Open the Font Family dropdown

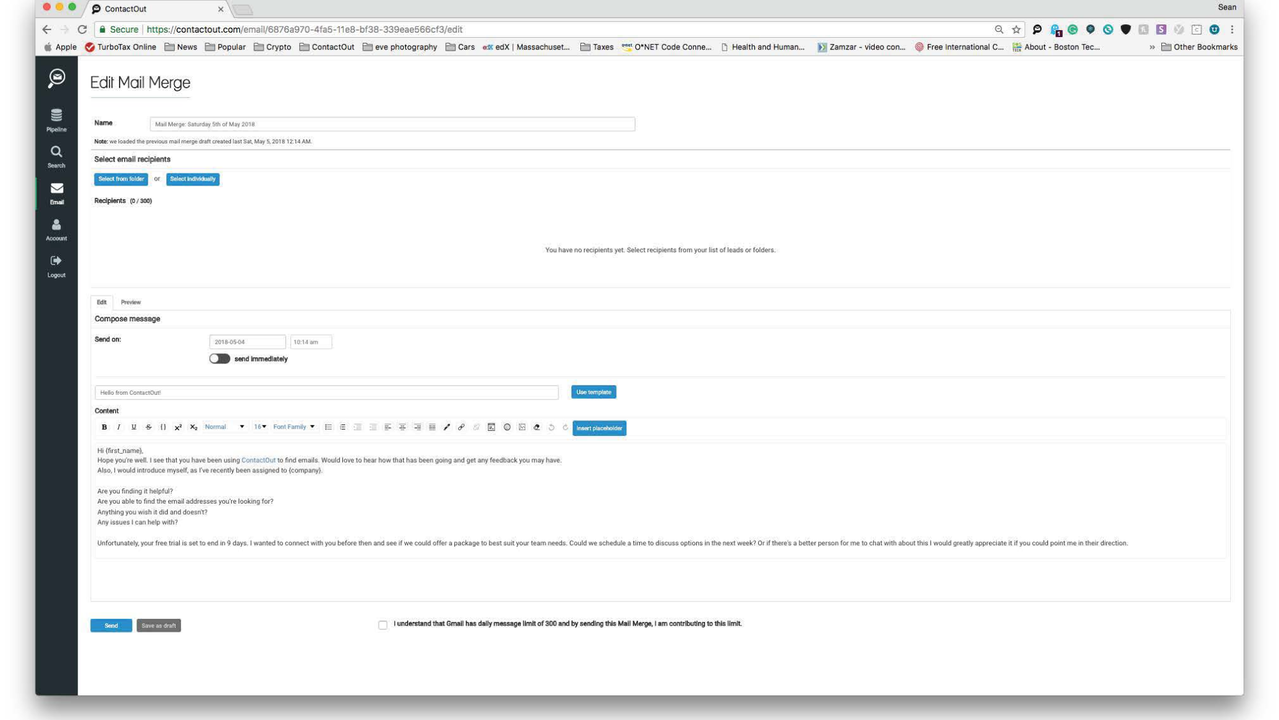pyautogui.click(x=291, y=427)
